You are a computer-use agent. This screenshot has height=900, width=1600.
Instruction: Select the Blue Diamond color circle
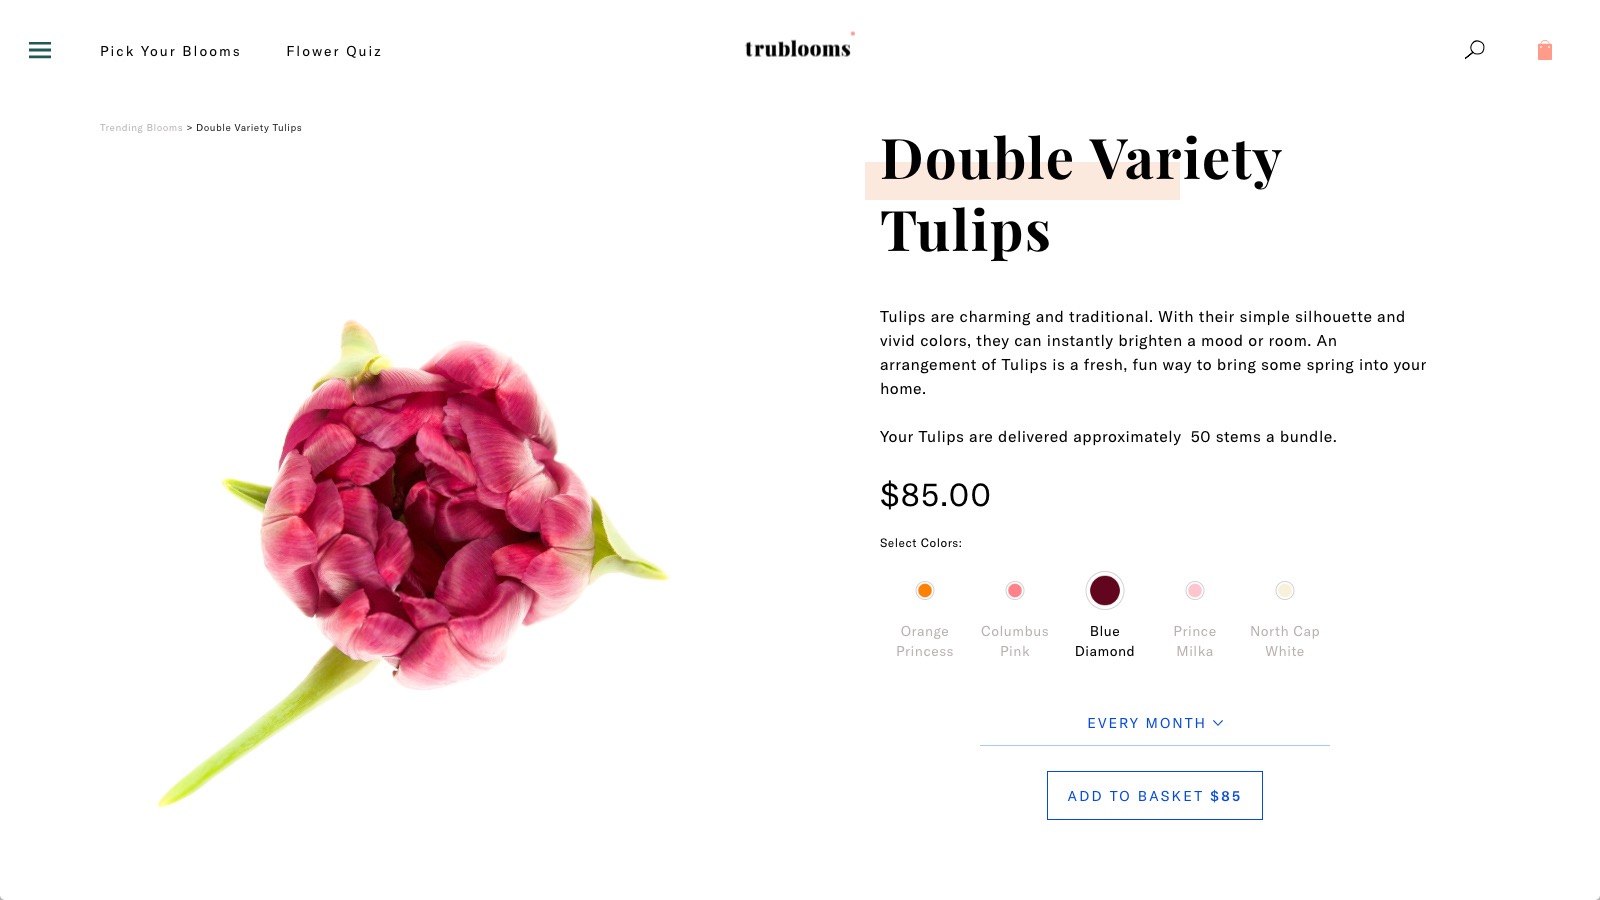[x=1105, y=591]
